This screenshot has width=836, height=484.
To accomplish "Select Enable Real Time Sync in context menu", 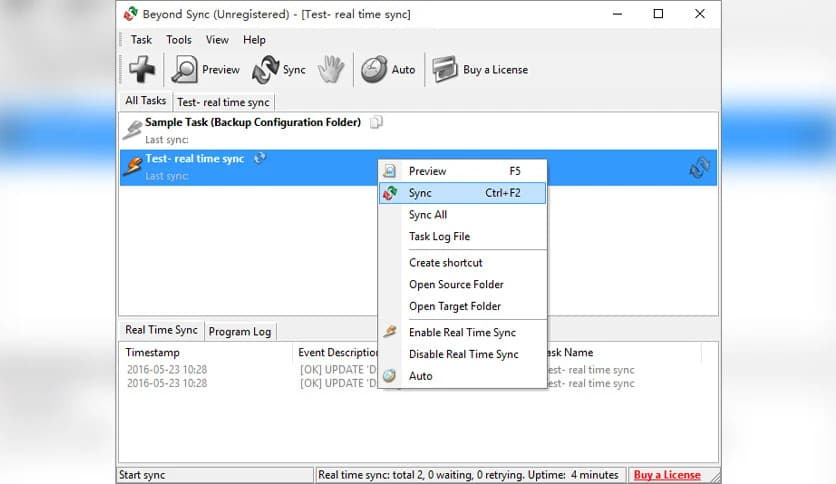I will [462, 332].
